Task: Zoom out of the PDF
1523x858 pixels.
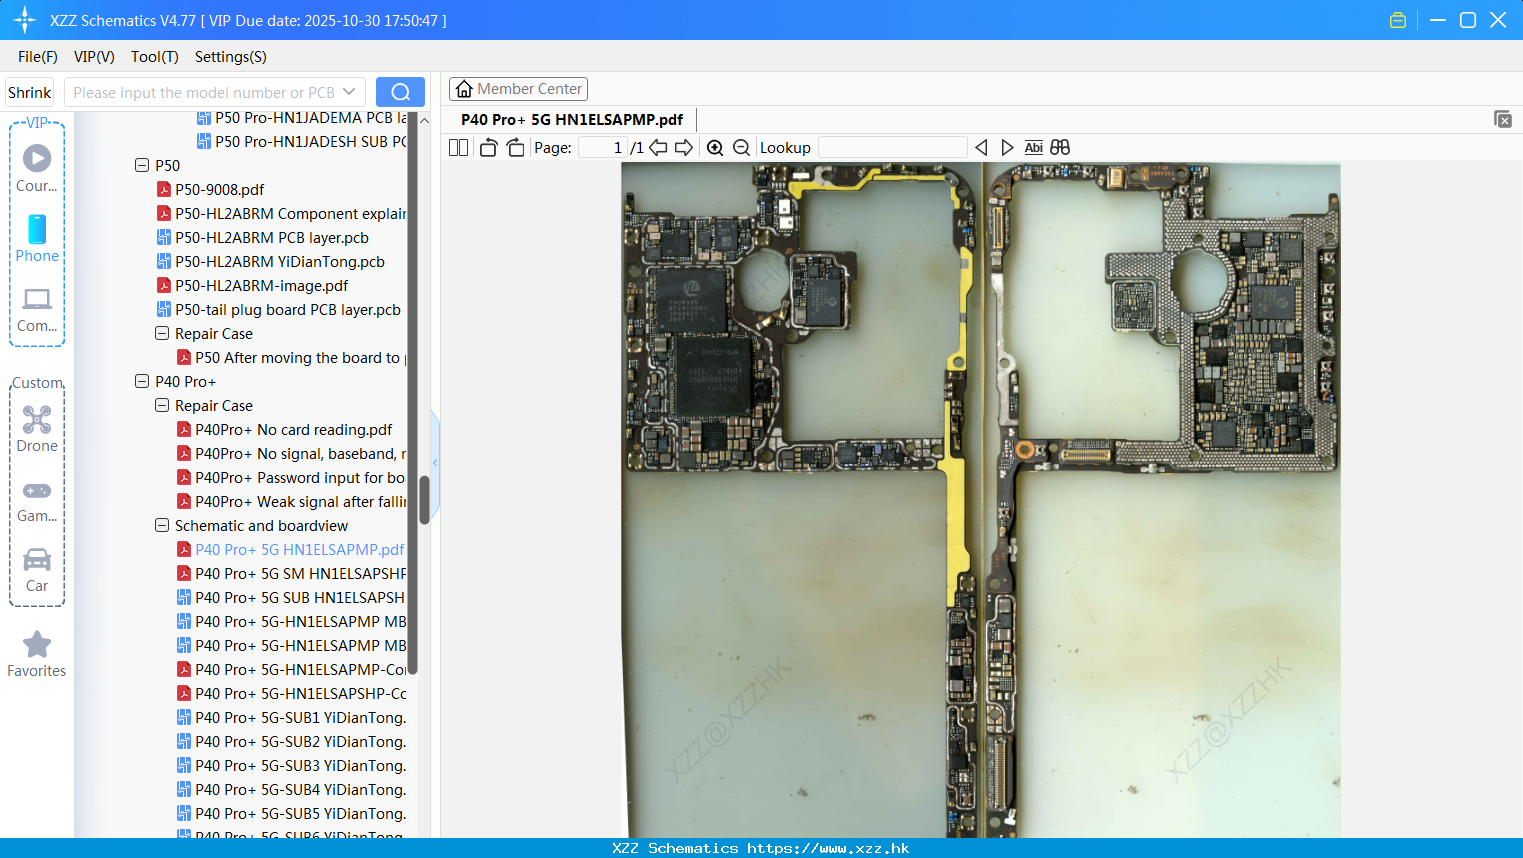Action: coord(741,147)
